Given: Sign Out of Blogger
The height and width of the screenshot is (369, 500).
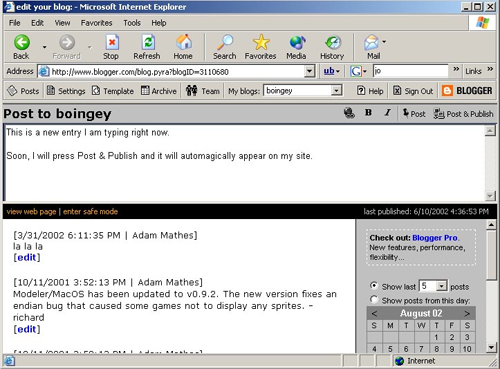Looking at the screenshot, I should coord(413,91).
